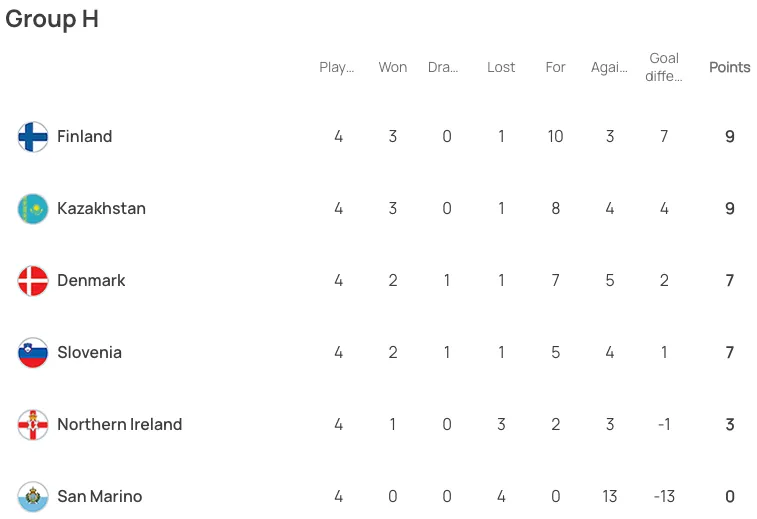
Task: Click the truncated Played column header
Action: (x=336, y=67)
